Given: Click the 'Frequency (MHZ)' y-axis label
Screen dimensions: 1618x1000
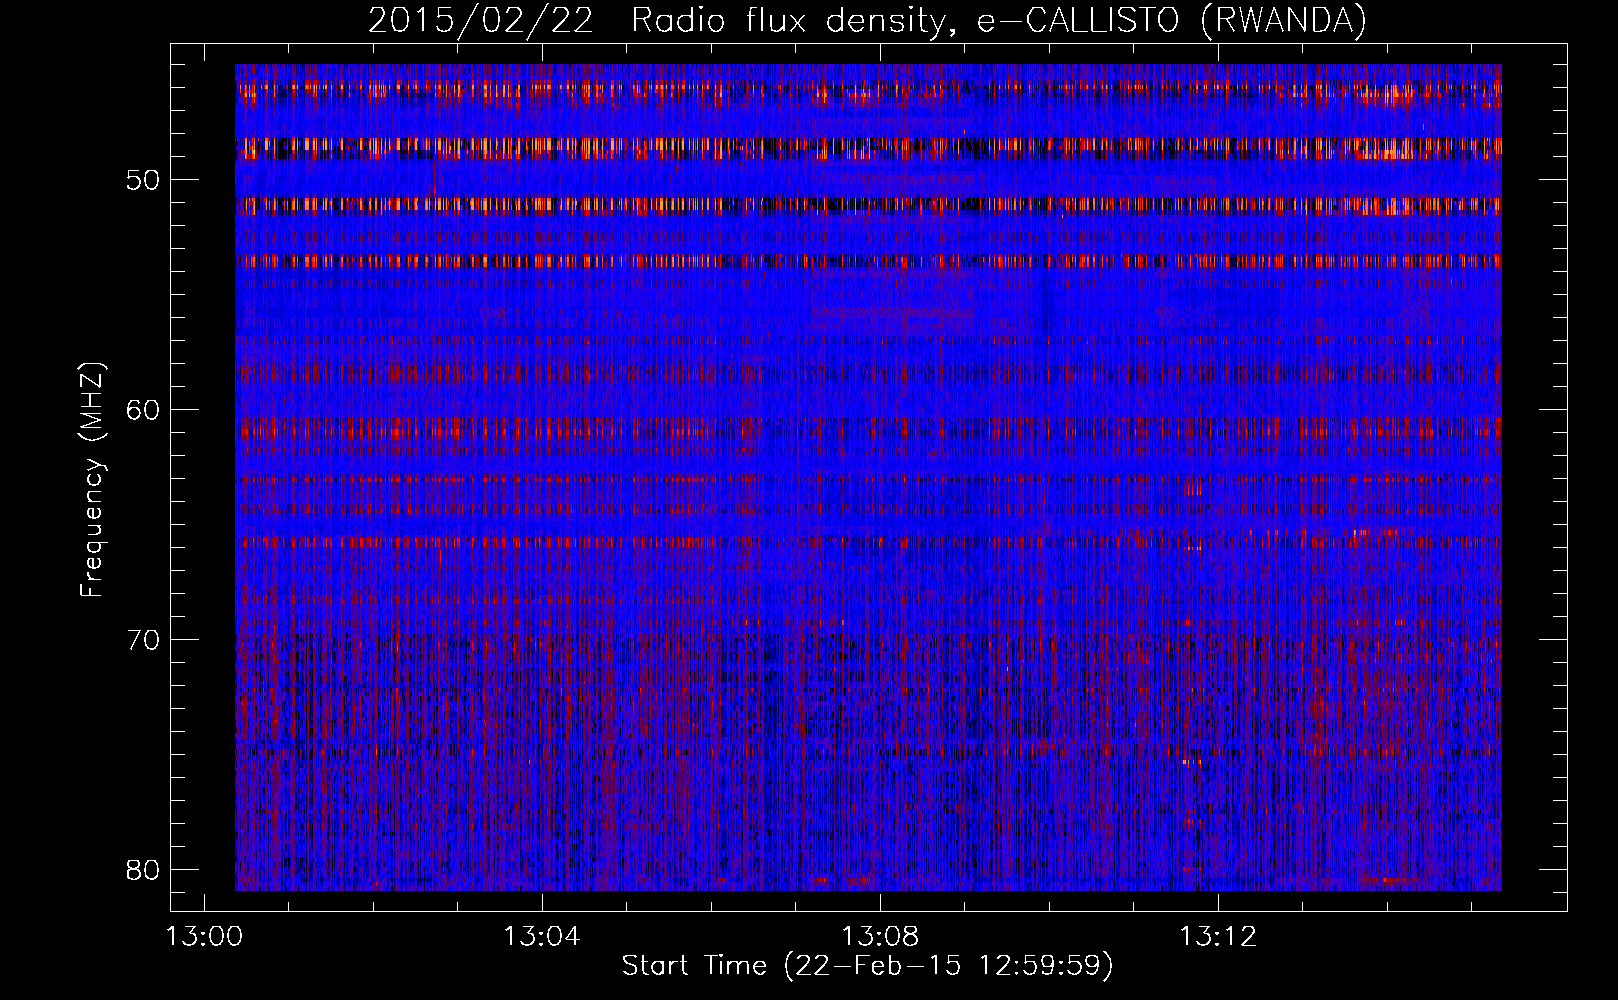Looking at the screenshot, I should tap(92, 480).
